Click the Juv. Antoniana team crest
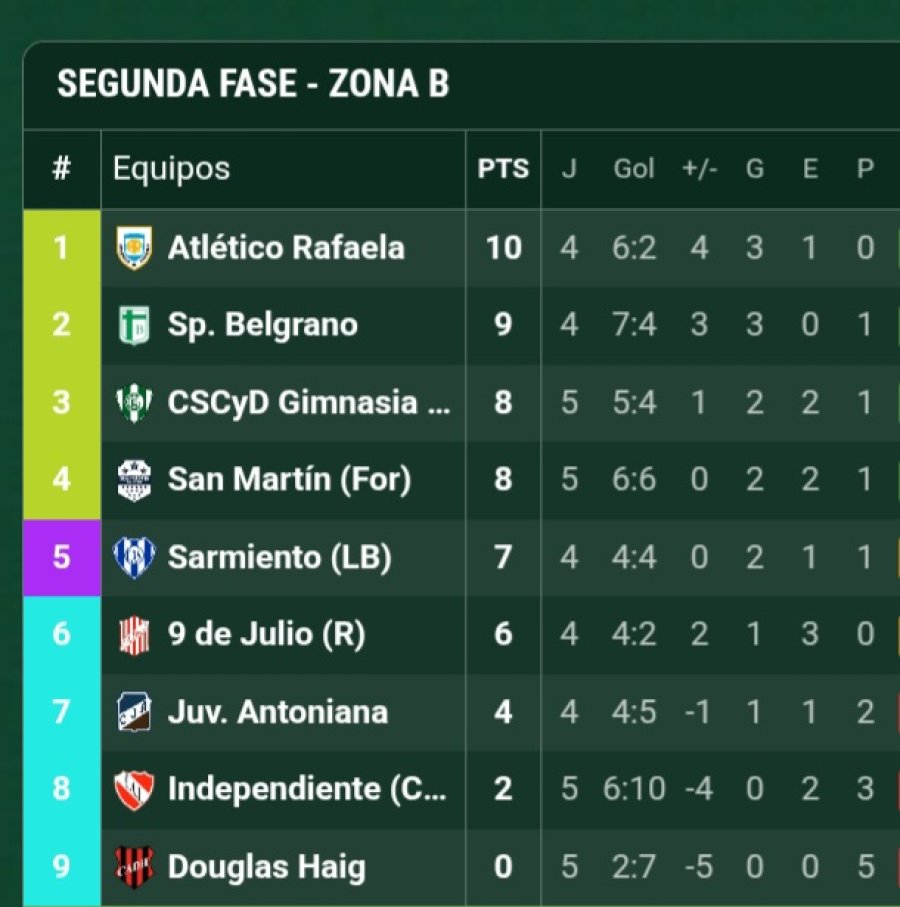Screen dimensions: 900x907 [x=134, y=712]
